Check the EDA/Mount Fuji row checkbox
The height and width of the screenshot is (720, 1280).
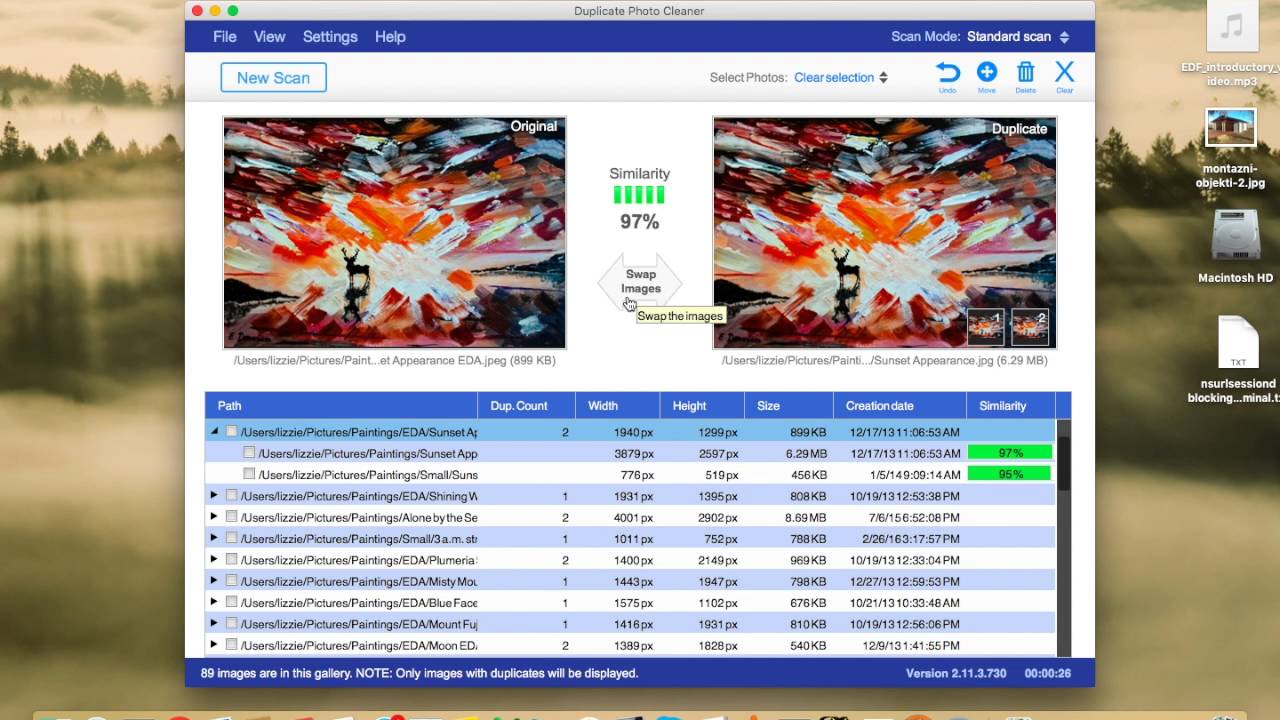[232, 624]
